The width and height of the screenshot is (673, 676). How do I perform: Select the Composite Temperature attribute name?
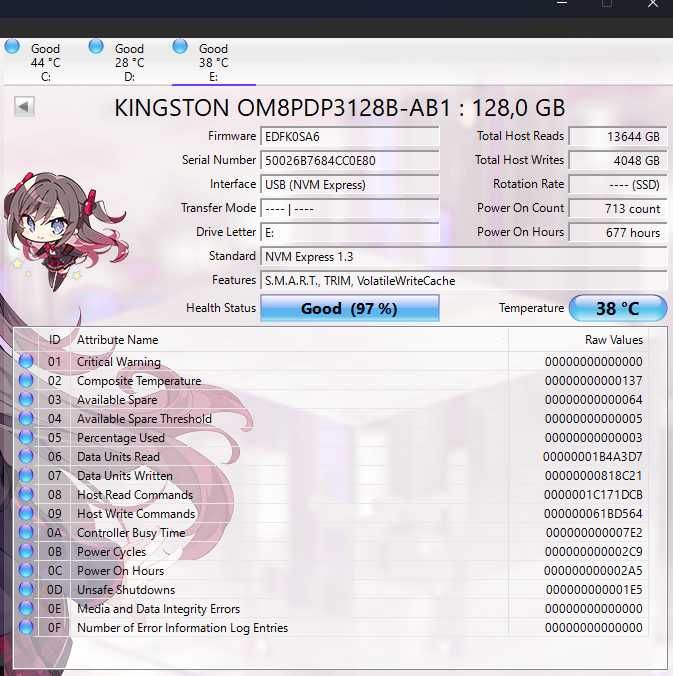[139, 381]
